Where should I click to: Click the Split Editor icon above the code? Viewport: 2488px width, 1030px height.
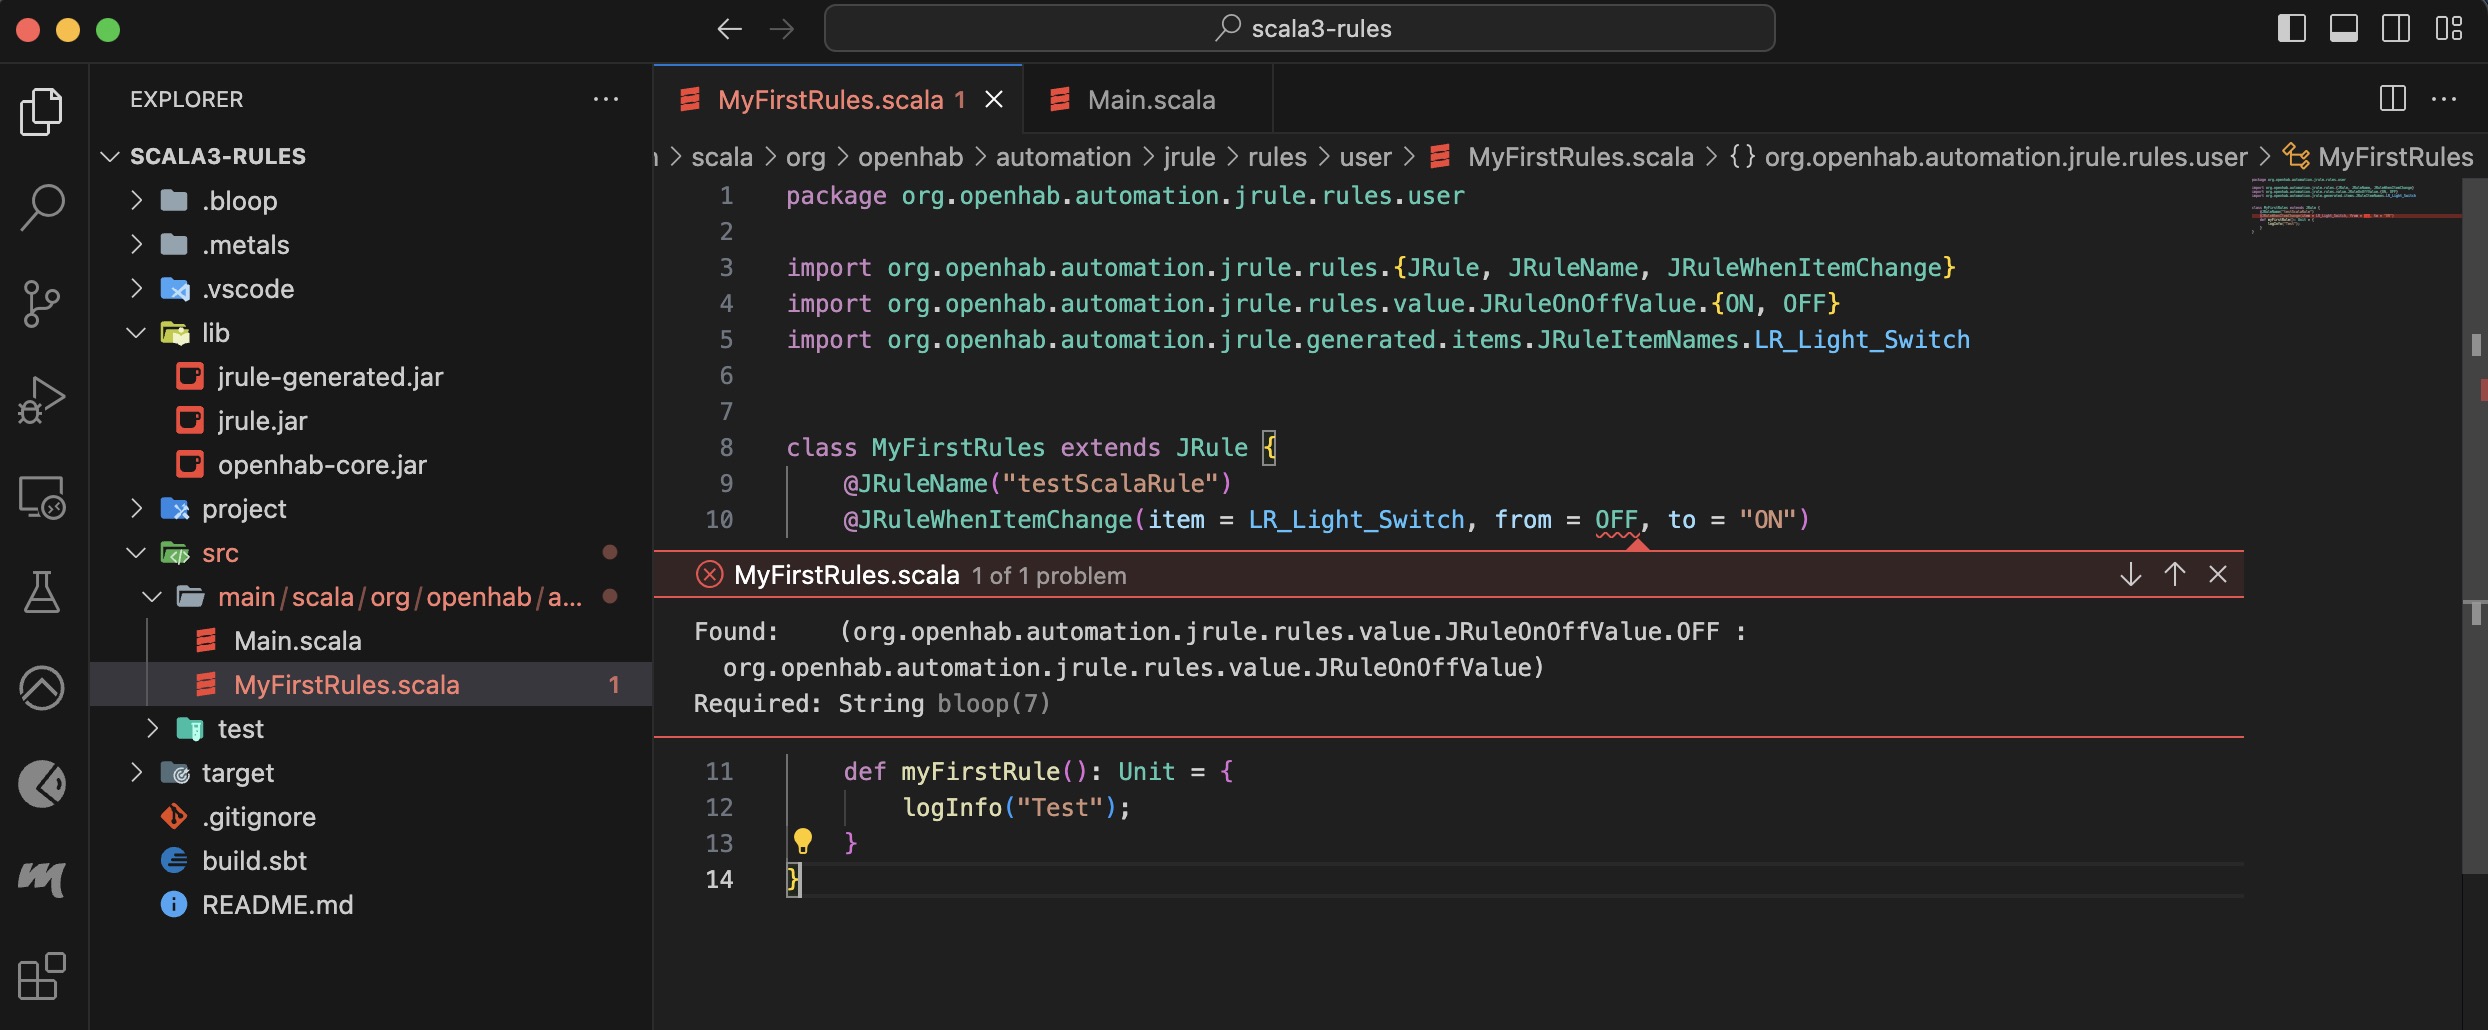pyautogui.click(x=2392, y=99)
